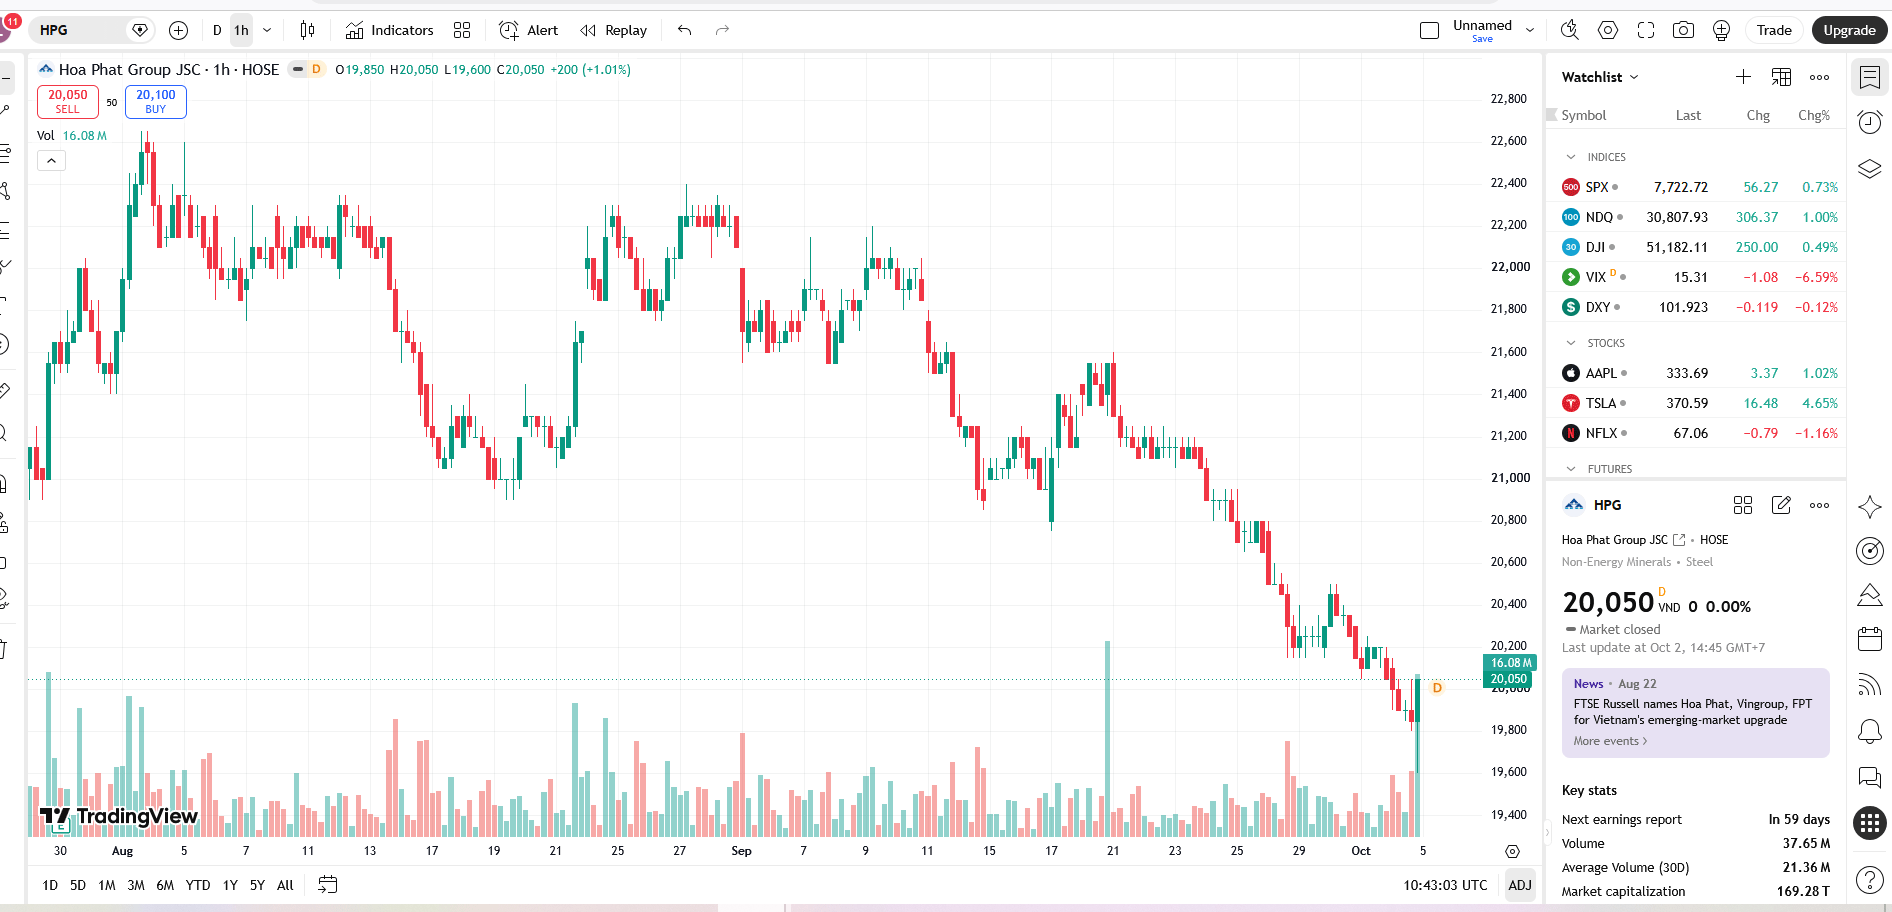1892x912 pixels.
Task: Open the layout setup square icon
Action: pyautogui.click(x=1430, y=30)
